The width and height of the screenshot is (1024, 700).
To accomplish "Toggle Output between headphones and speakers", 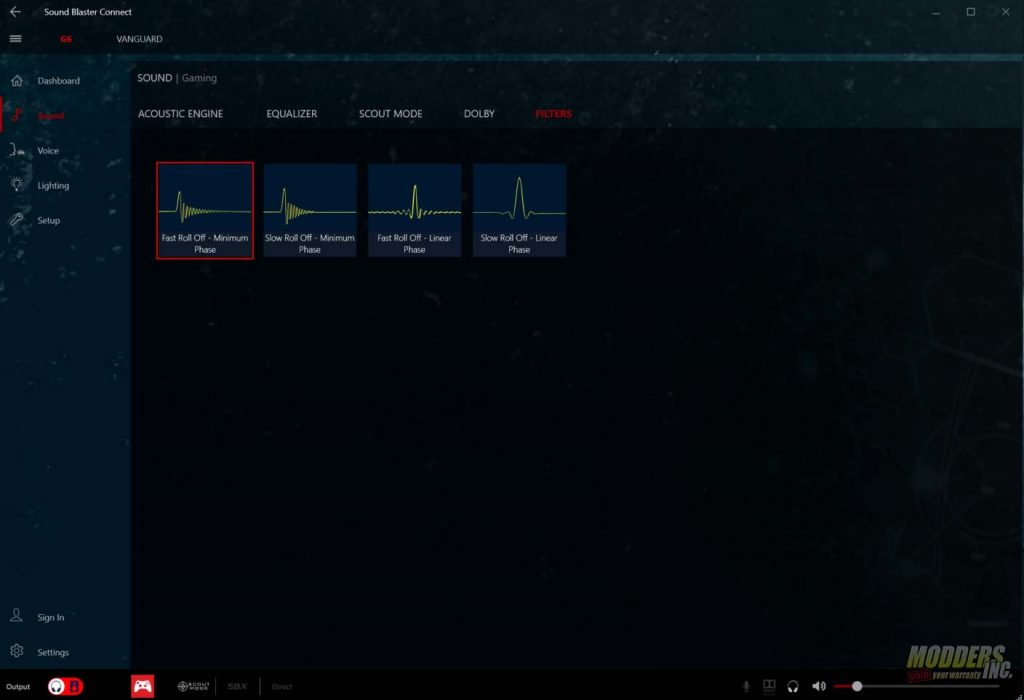I will (65, 686).
